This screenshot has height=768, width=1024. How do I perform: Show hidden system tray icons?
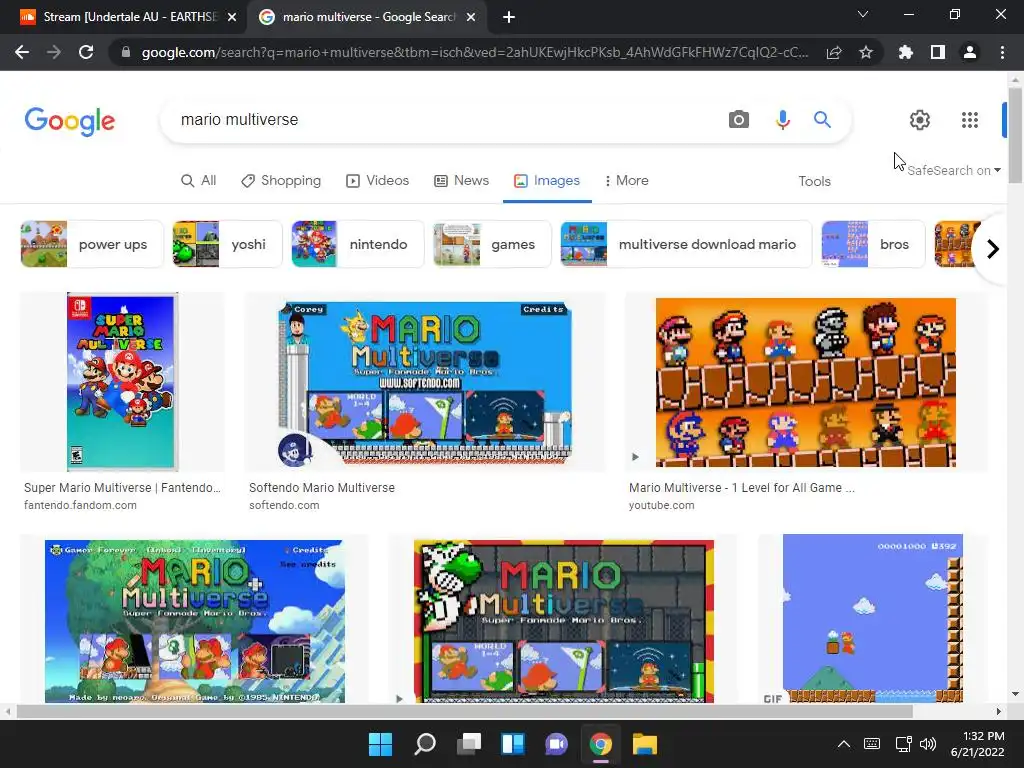click(x=844, y=744)
